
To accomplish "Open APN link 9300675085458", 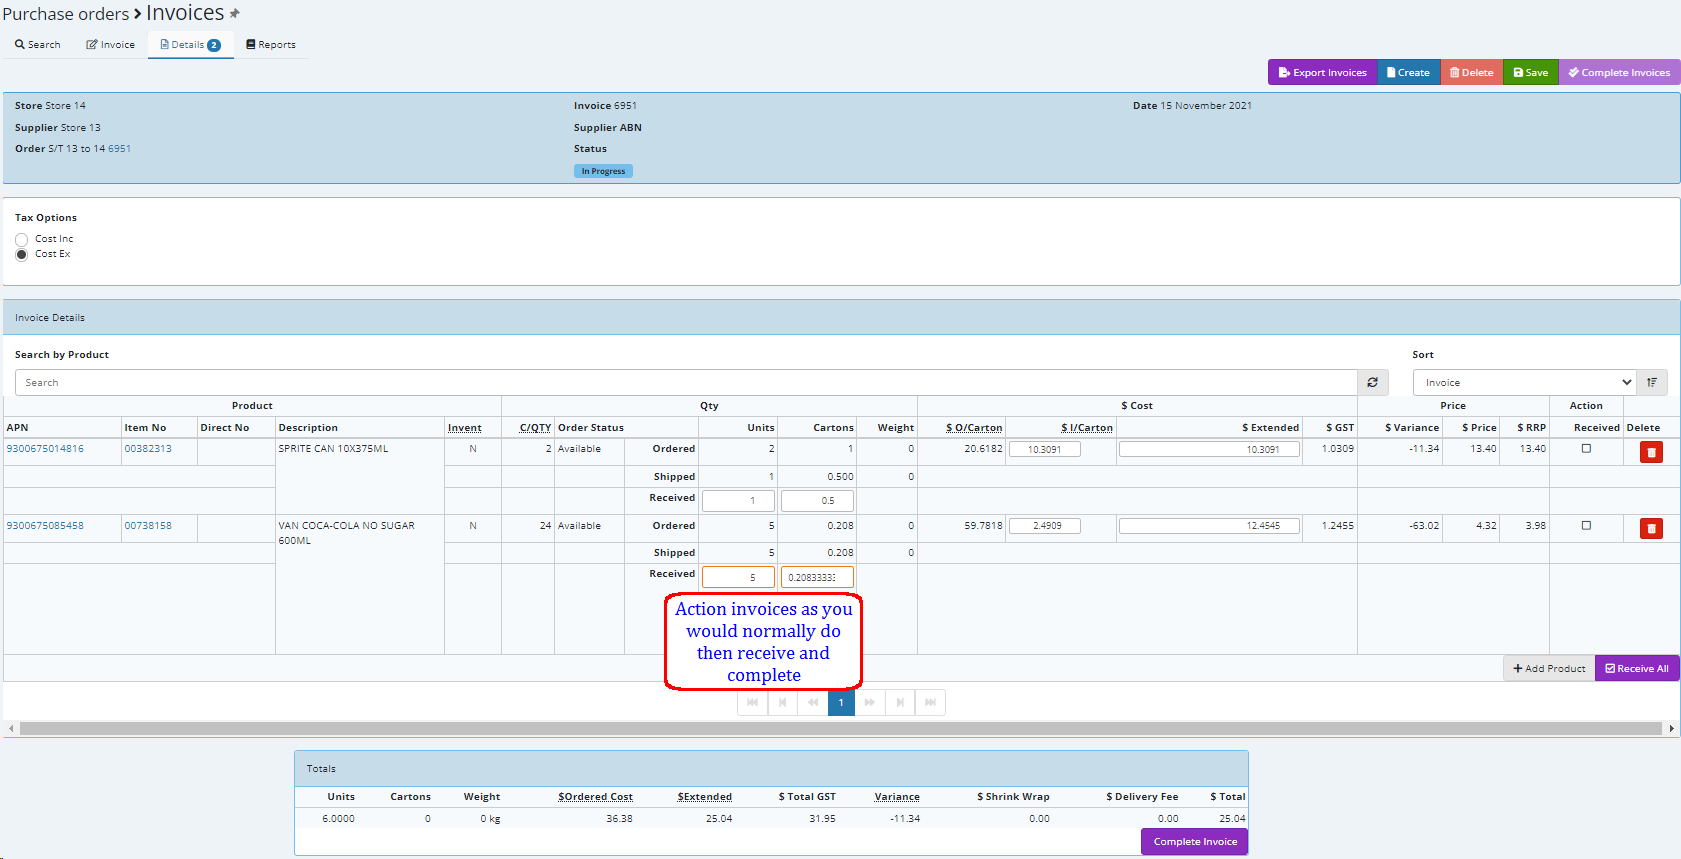I will point(45,526).
